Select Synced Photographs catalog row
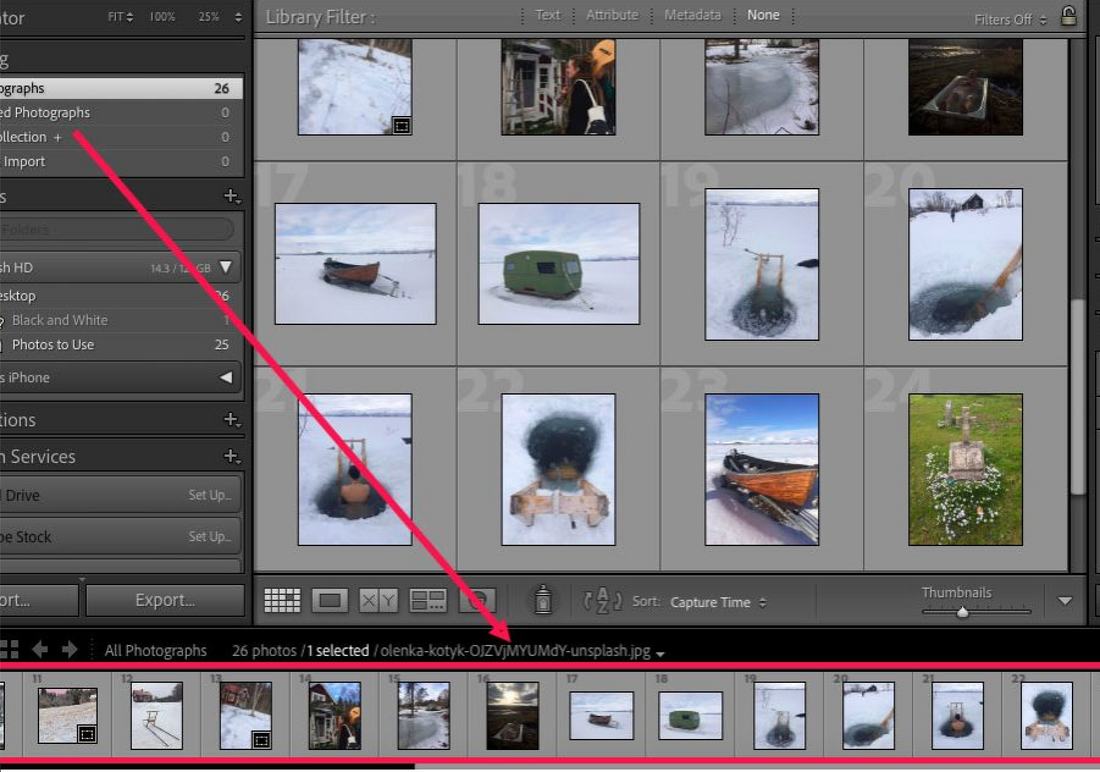 point(121,112)
